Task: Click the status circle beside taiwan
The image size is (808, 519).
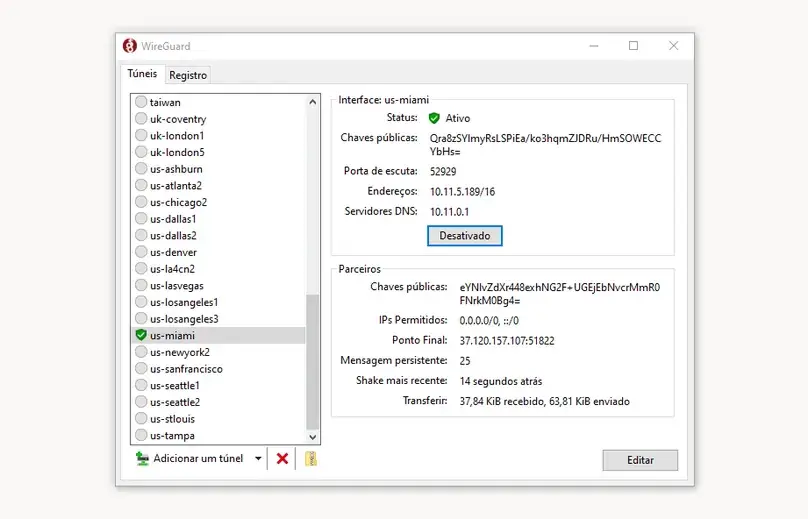Action: click(x=141, y=102)
